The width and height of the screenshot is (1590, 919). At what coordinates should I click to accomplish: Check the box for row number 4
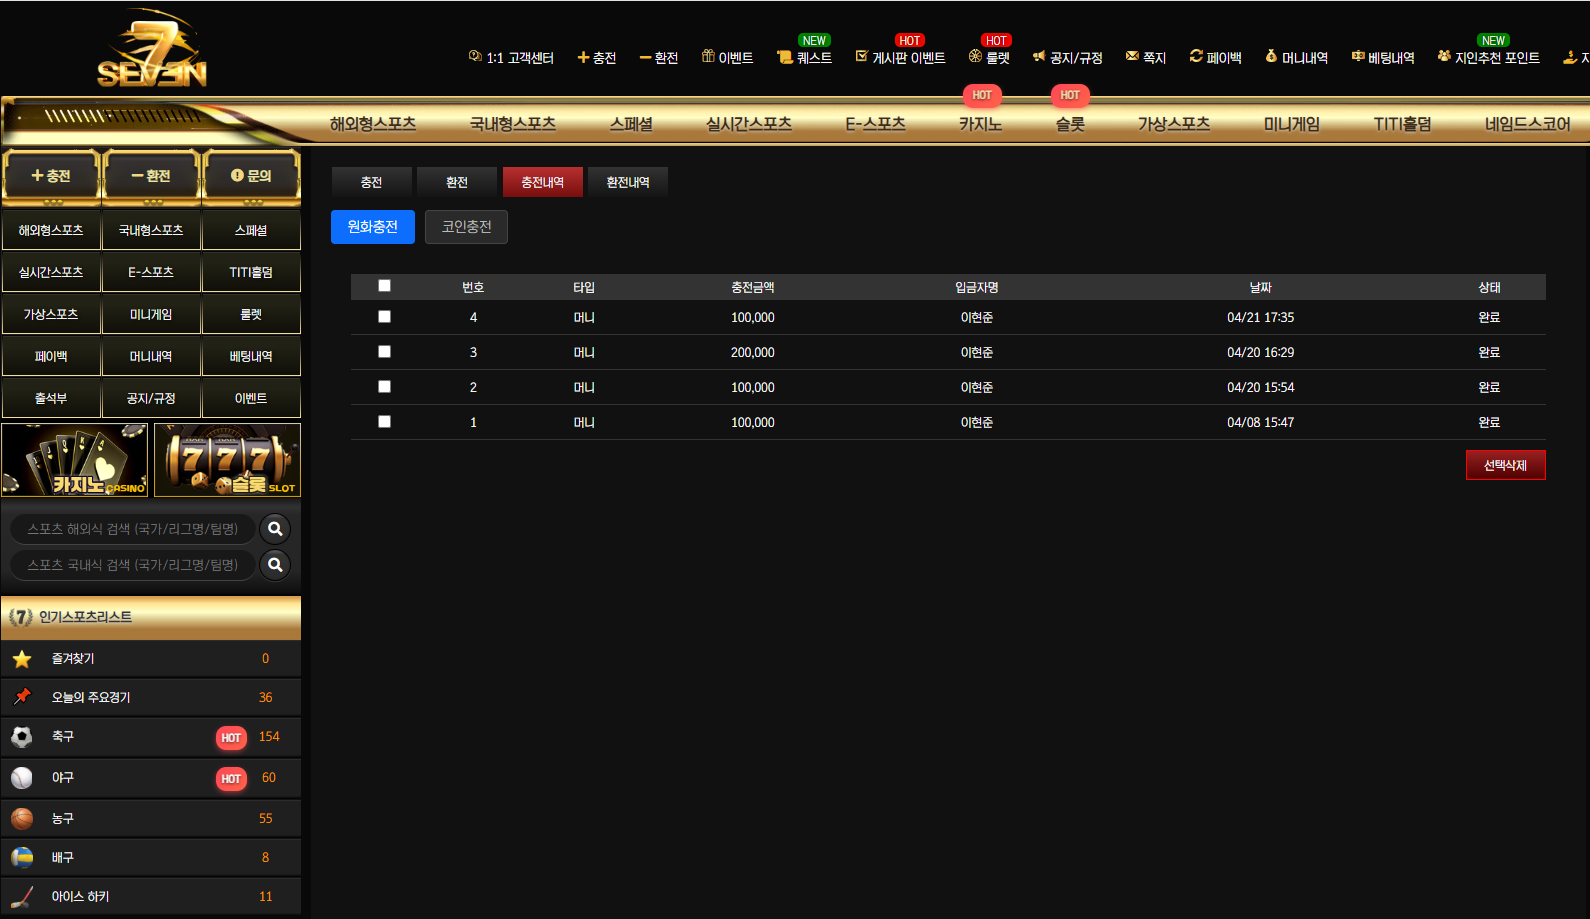[x=384, y=317]
